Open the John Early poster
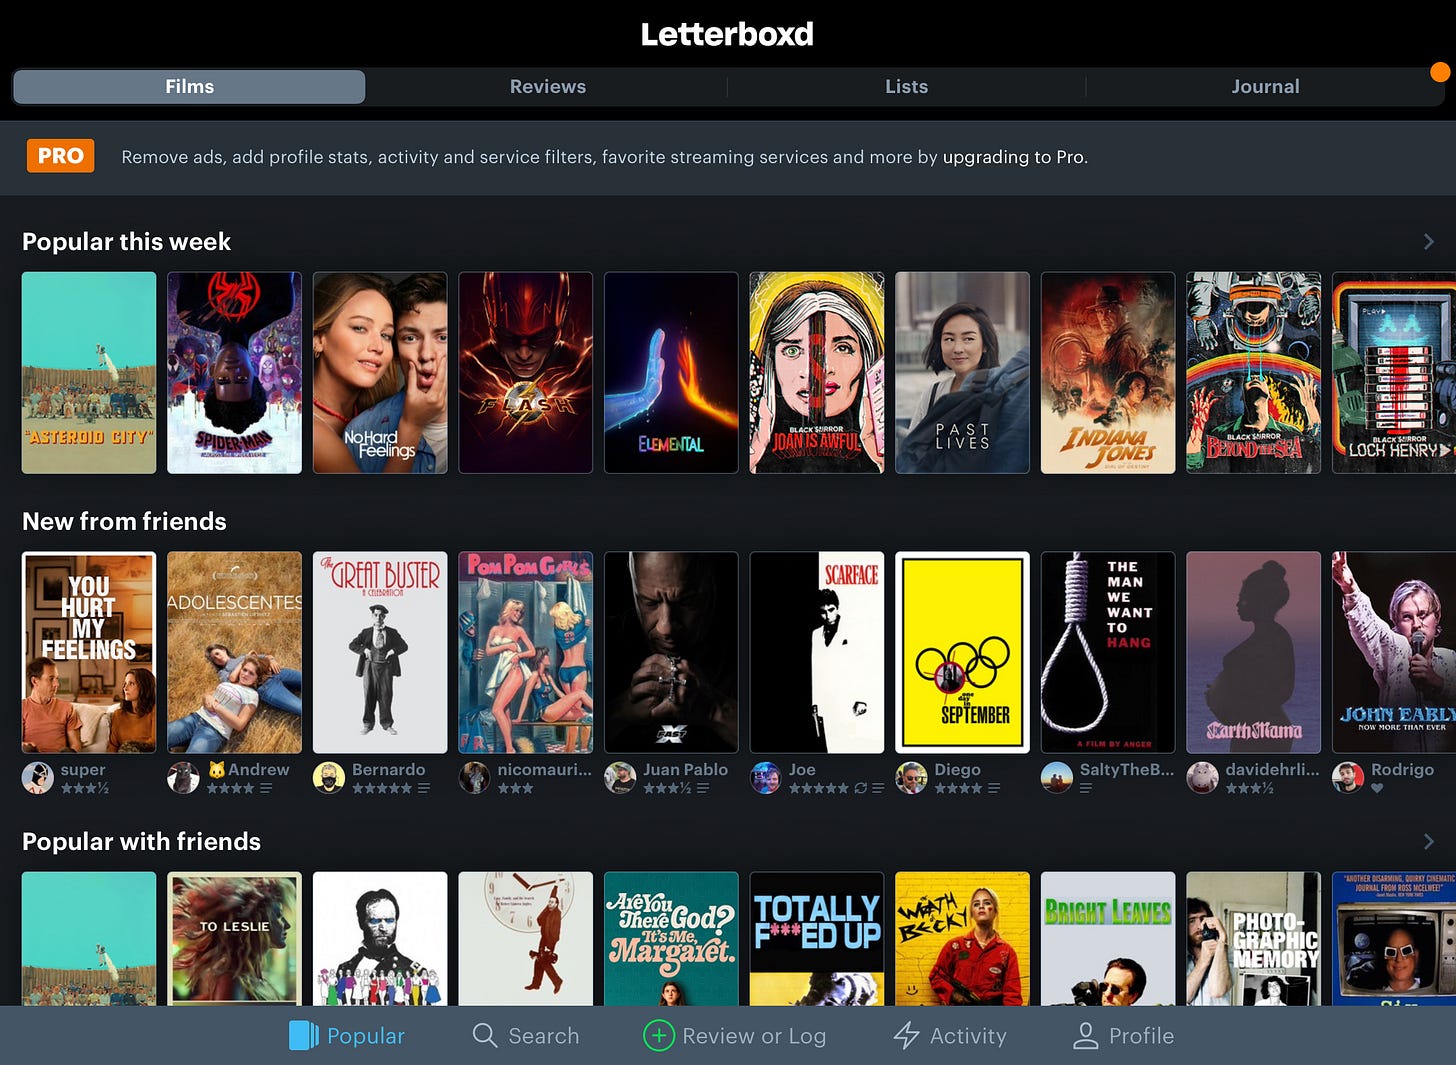The image size is (1456, 1065). [x=1394, y=653]
